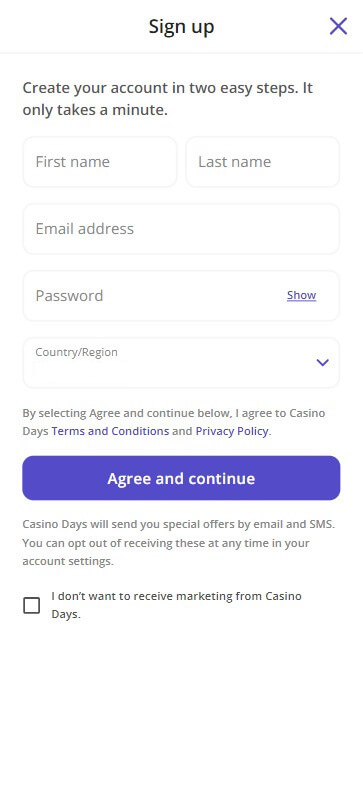Viewport: 363px width, 785px height.
Task: Tick the marketing opt-out checkbox
Action: point(32,605)
